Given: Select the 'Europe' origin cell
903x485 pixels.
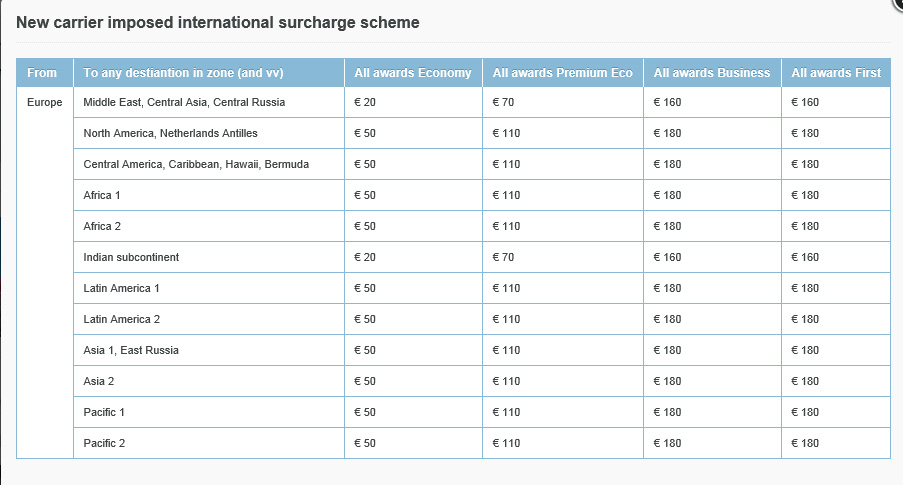Looking at the screenshot, I should (45, 102).
